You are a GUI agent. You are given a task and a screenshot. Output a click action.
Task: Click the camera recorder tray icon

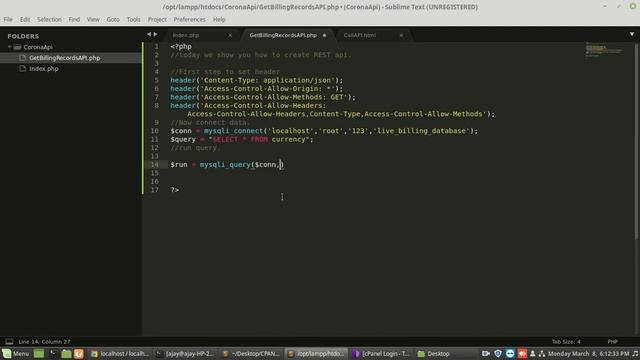[486, 353]
